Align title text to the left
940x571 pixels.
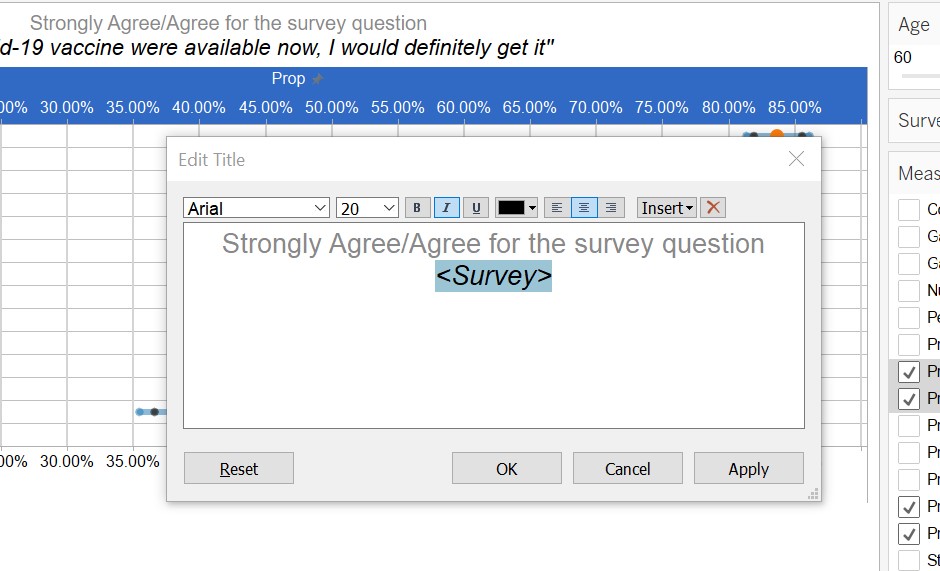click(x=557, y=208)
